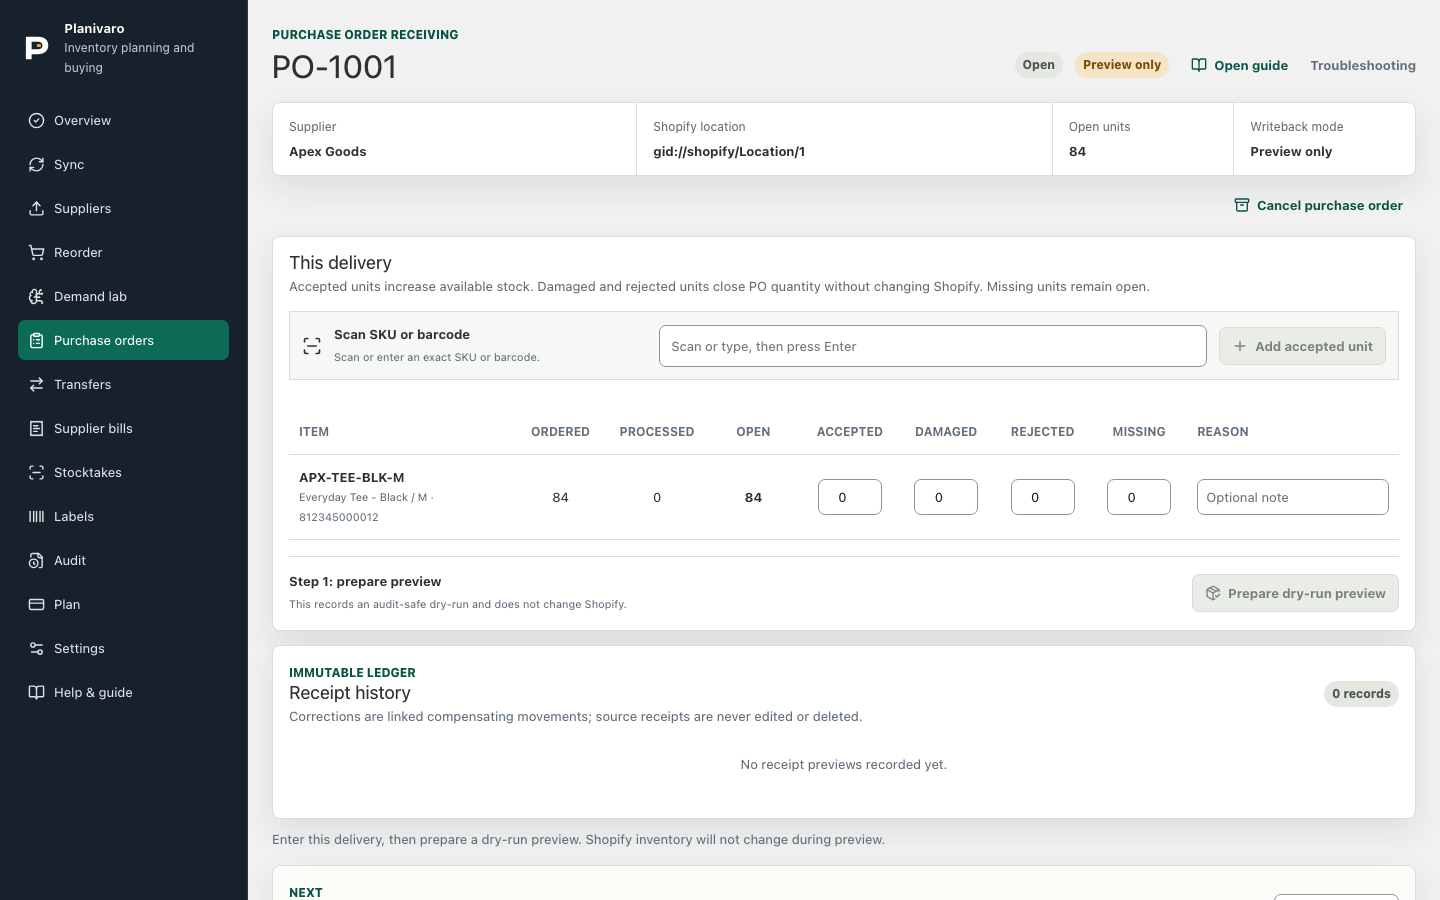Click the Open status badge

pos(1039,65)
